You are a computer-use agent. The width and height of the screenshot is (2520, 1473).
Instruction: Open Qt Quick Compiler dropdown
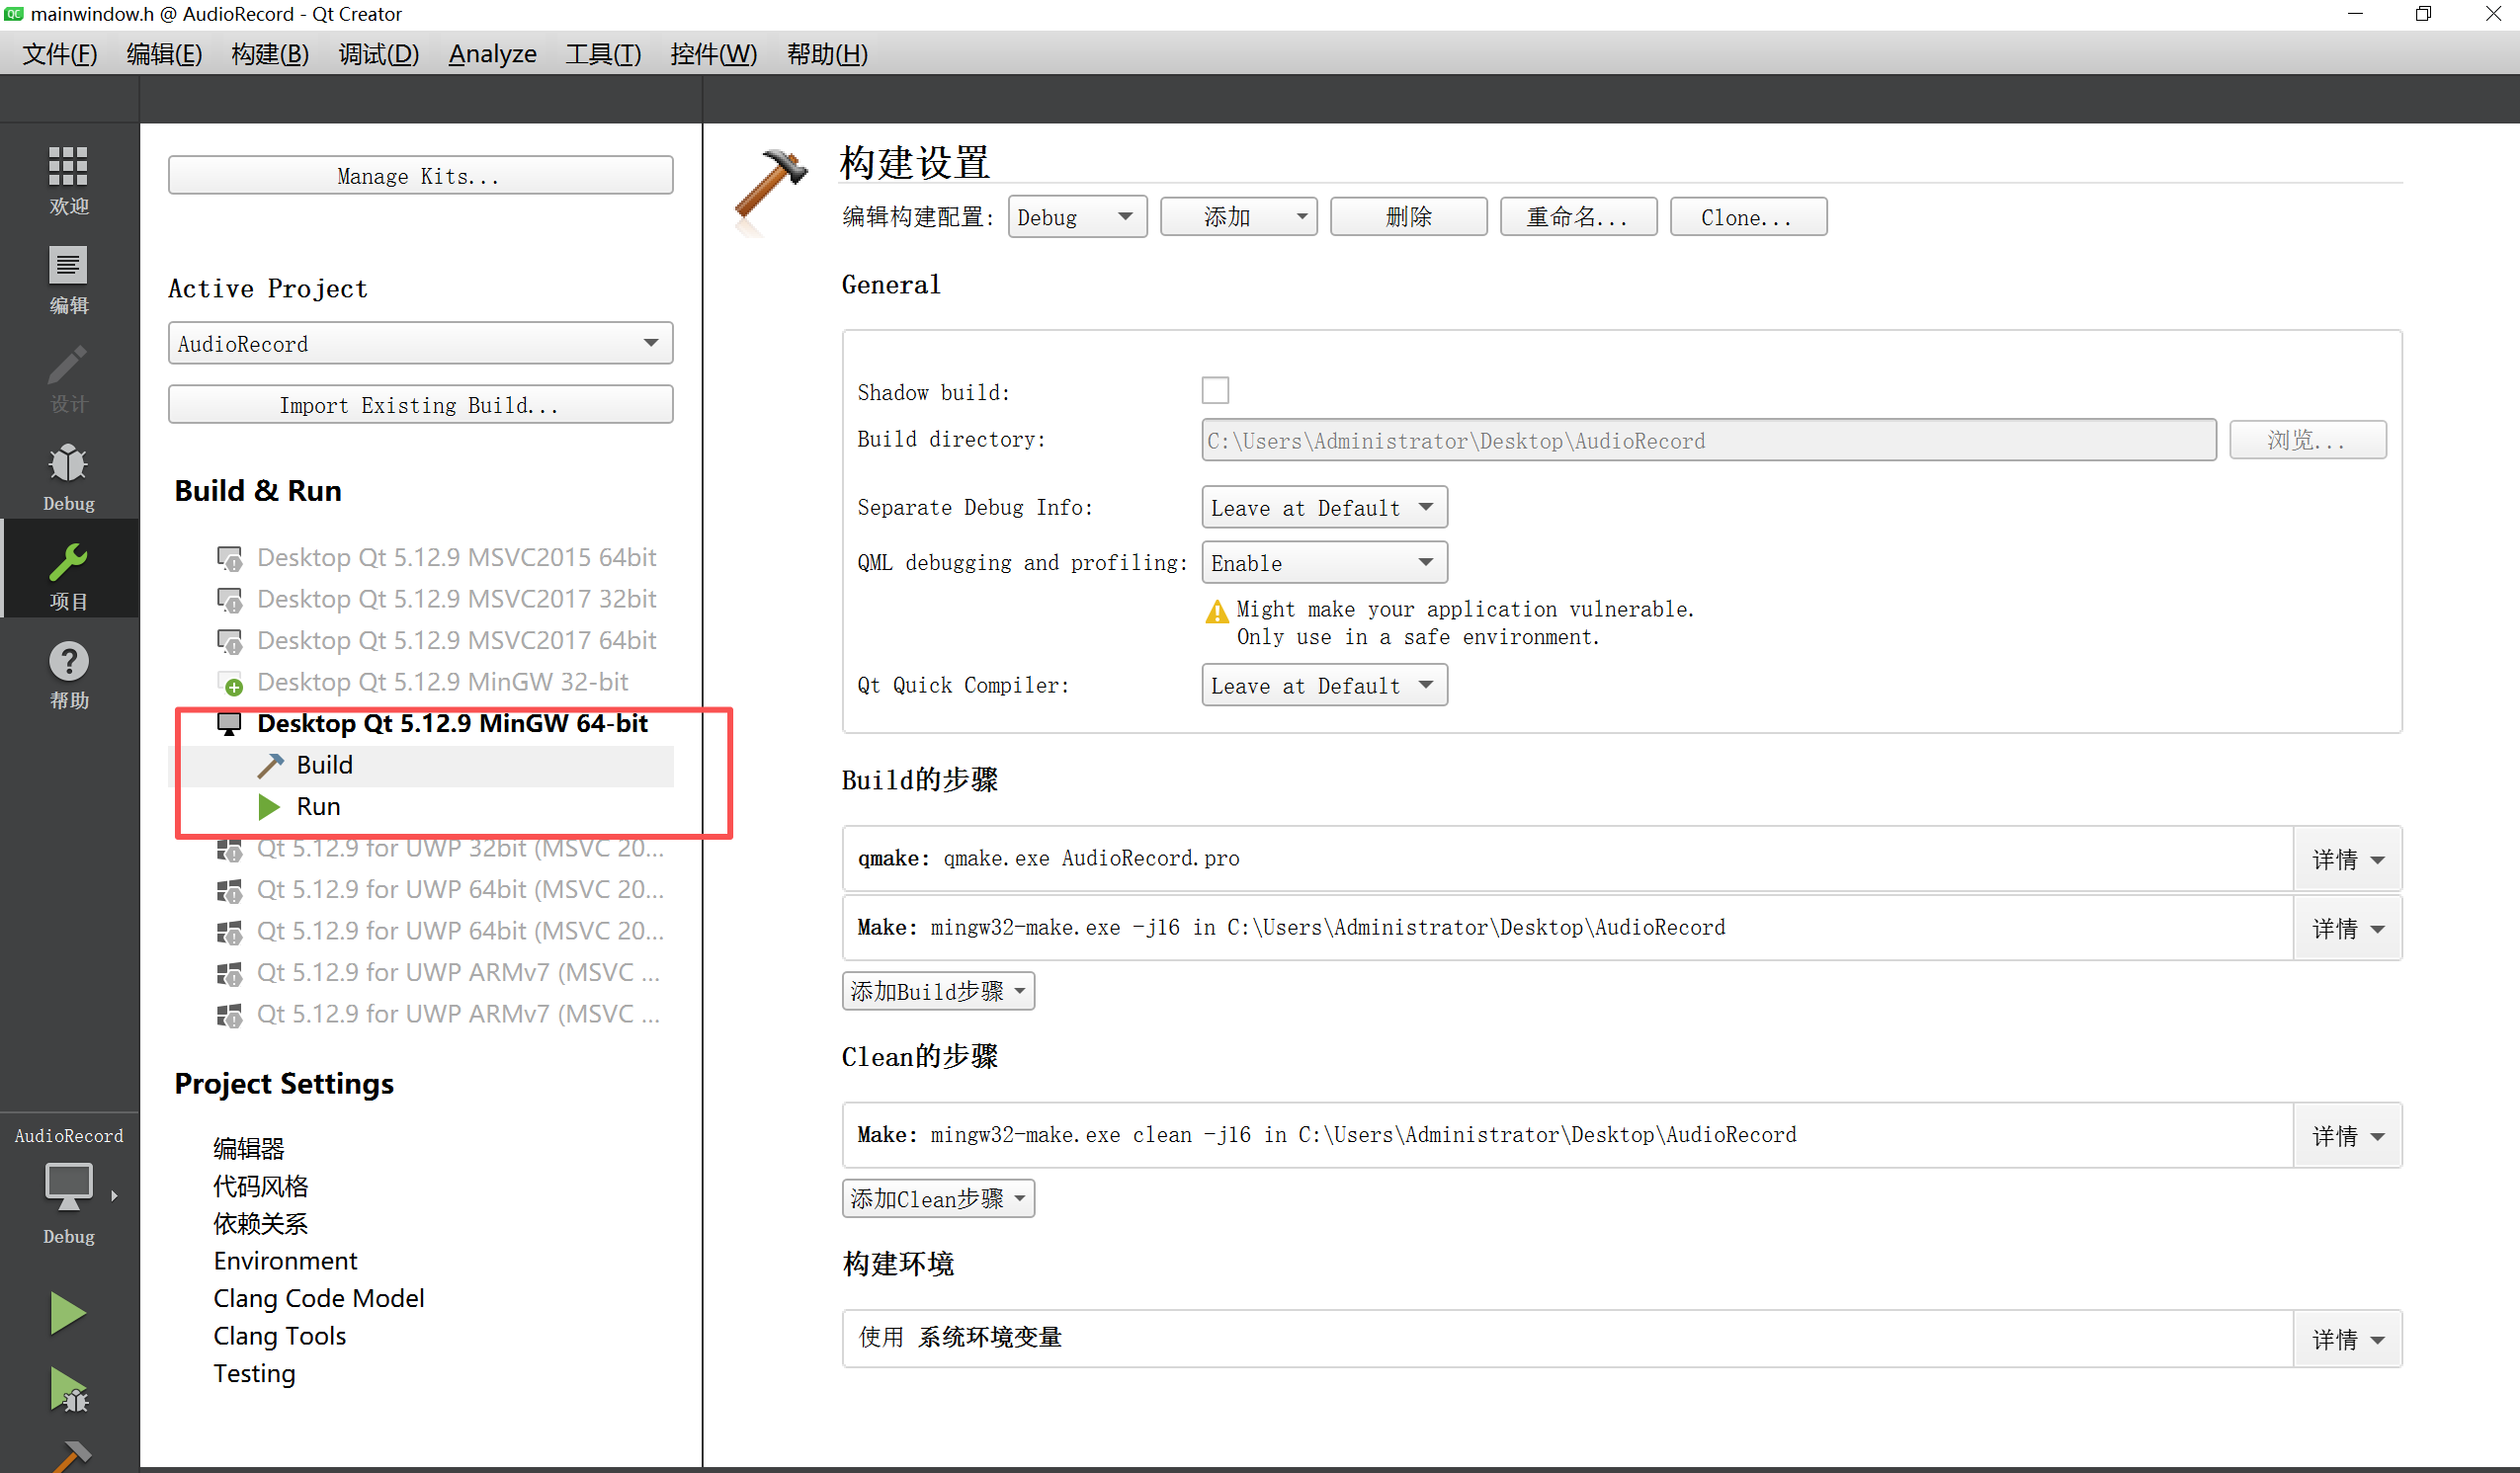(1324, 685)
